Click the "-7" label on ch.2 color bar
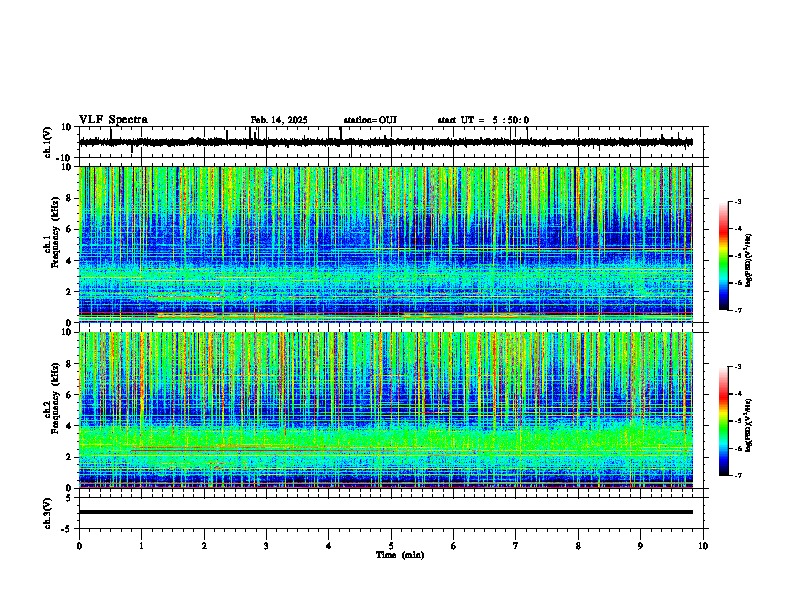This screenshot has width=792, height=612. click(737, 475)
